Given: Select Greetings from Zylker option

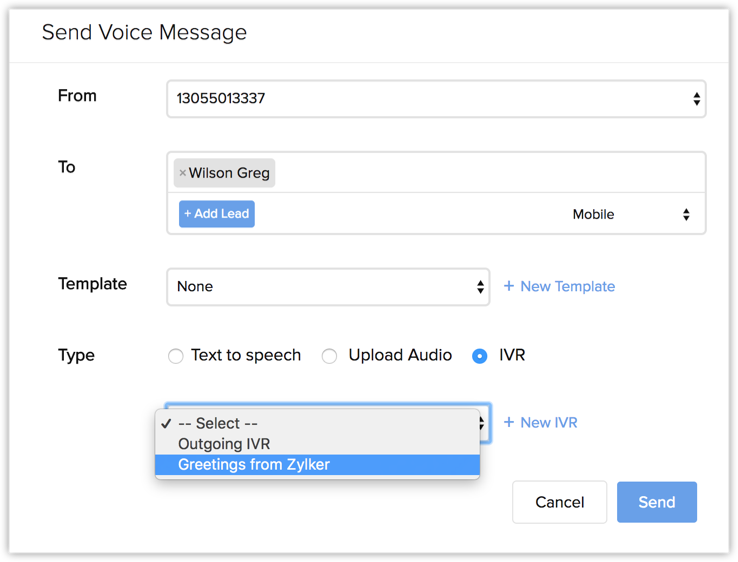Looking at the screenshot, I should (x=254, y=465).
